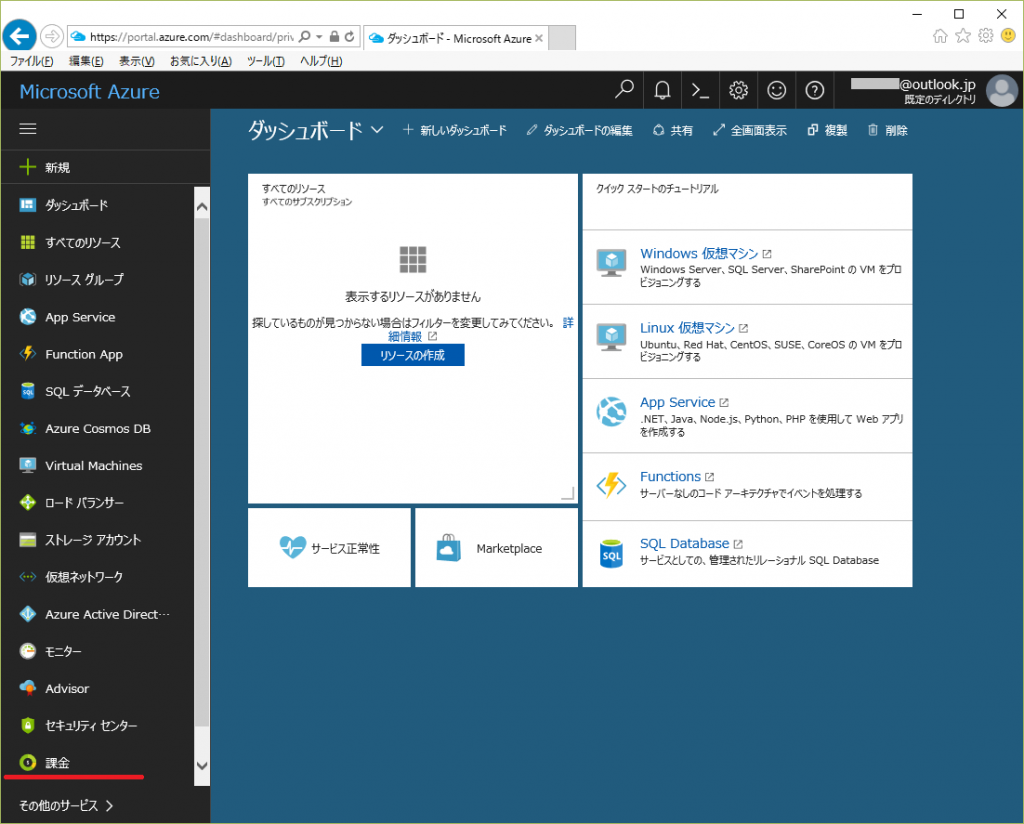Toggle the hamburger sidebar menu

[x=27, y=129]
